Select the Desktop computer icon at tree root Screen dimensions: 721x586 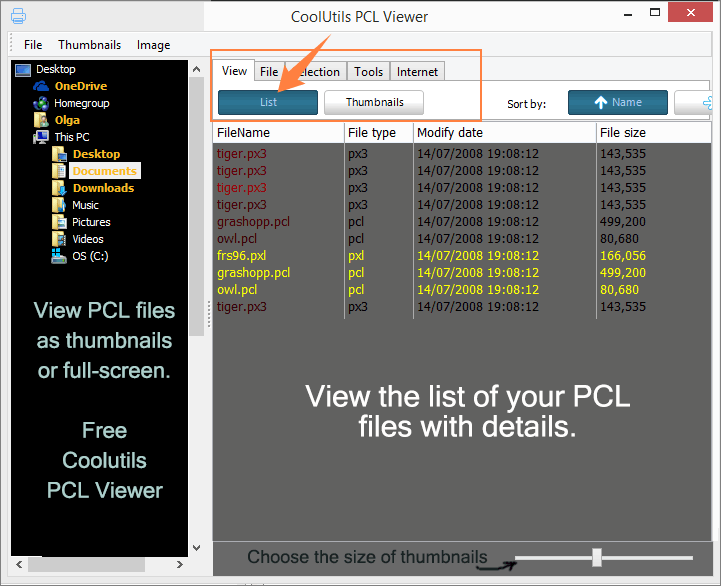(23, 70)
